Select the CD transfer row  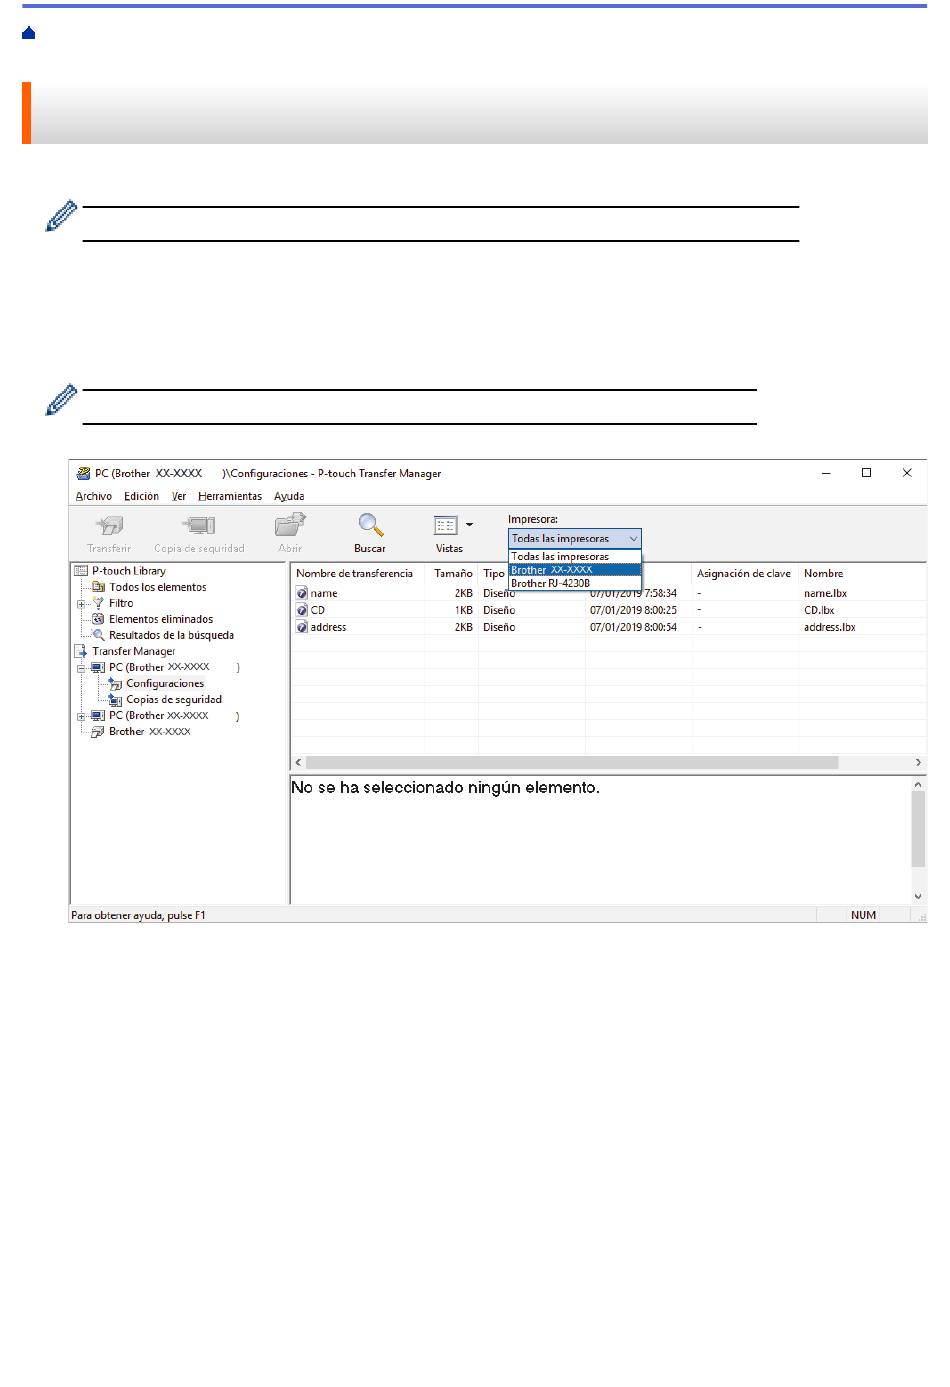(609, 610)
